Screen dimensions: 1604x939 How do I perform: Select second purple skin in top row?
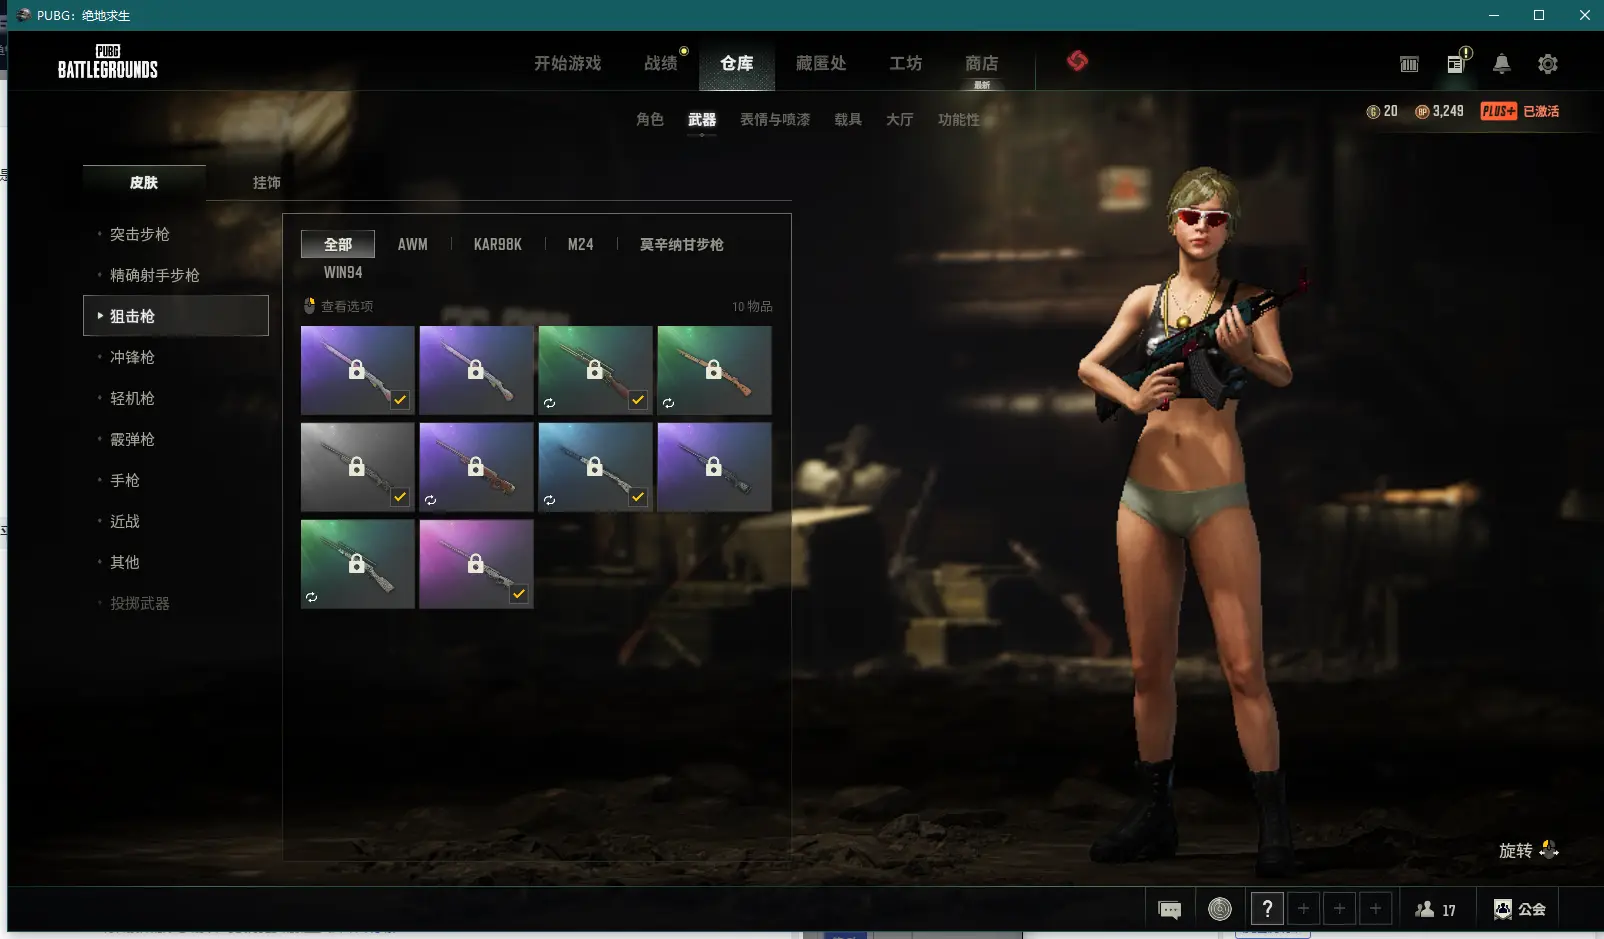click(477, 370)
